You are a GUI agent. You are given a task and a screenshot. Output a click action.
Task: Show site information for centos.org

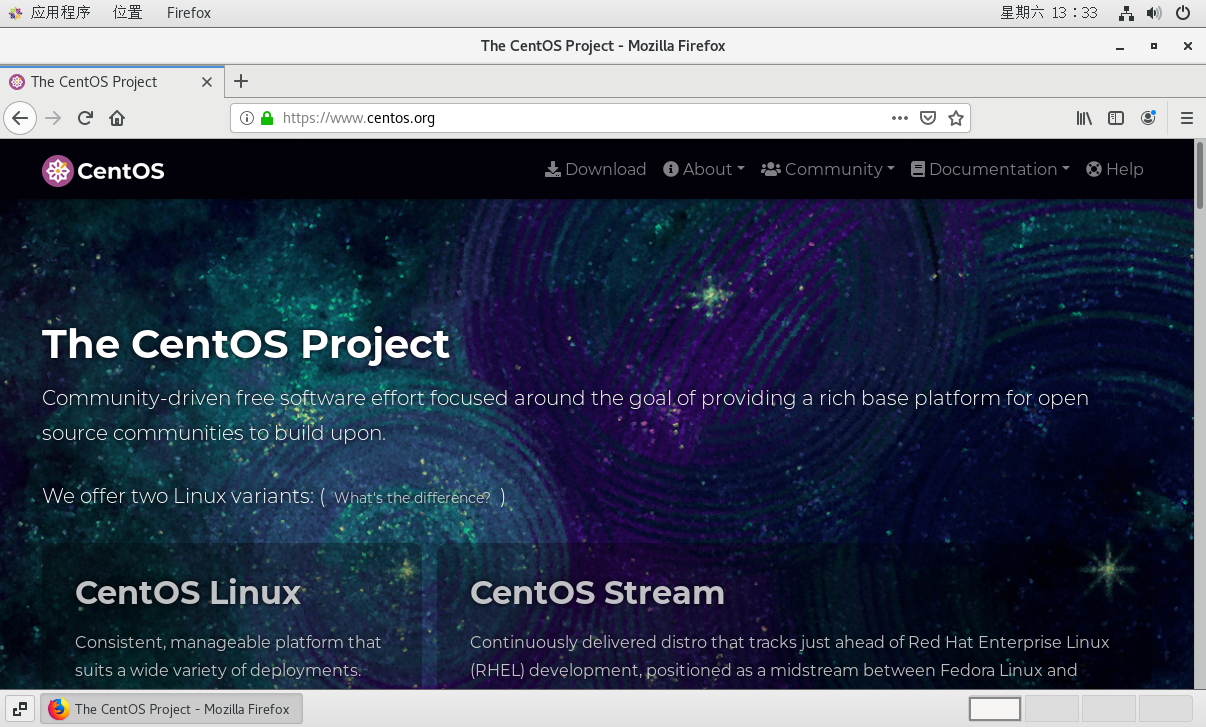coord(247,118)
